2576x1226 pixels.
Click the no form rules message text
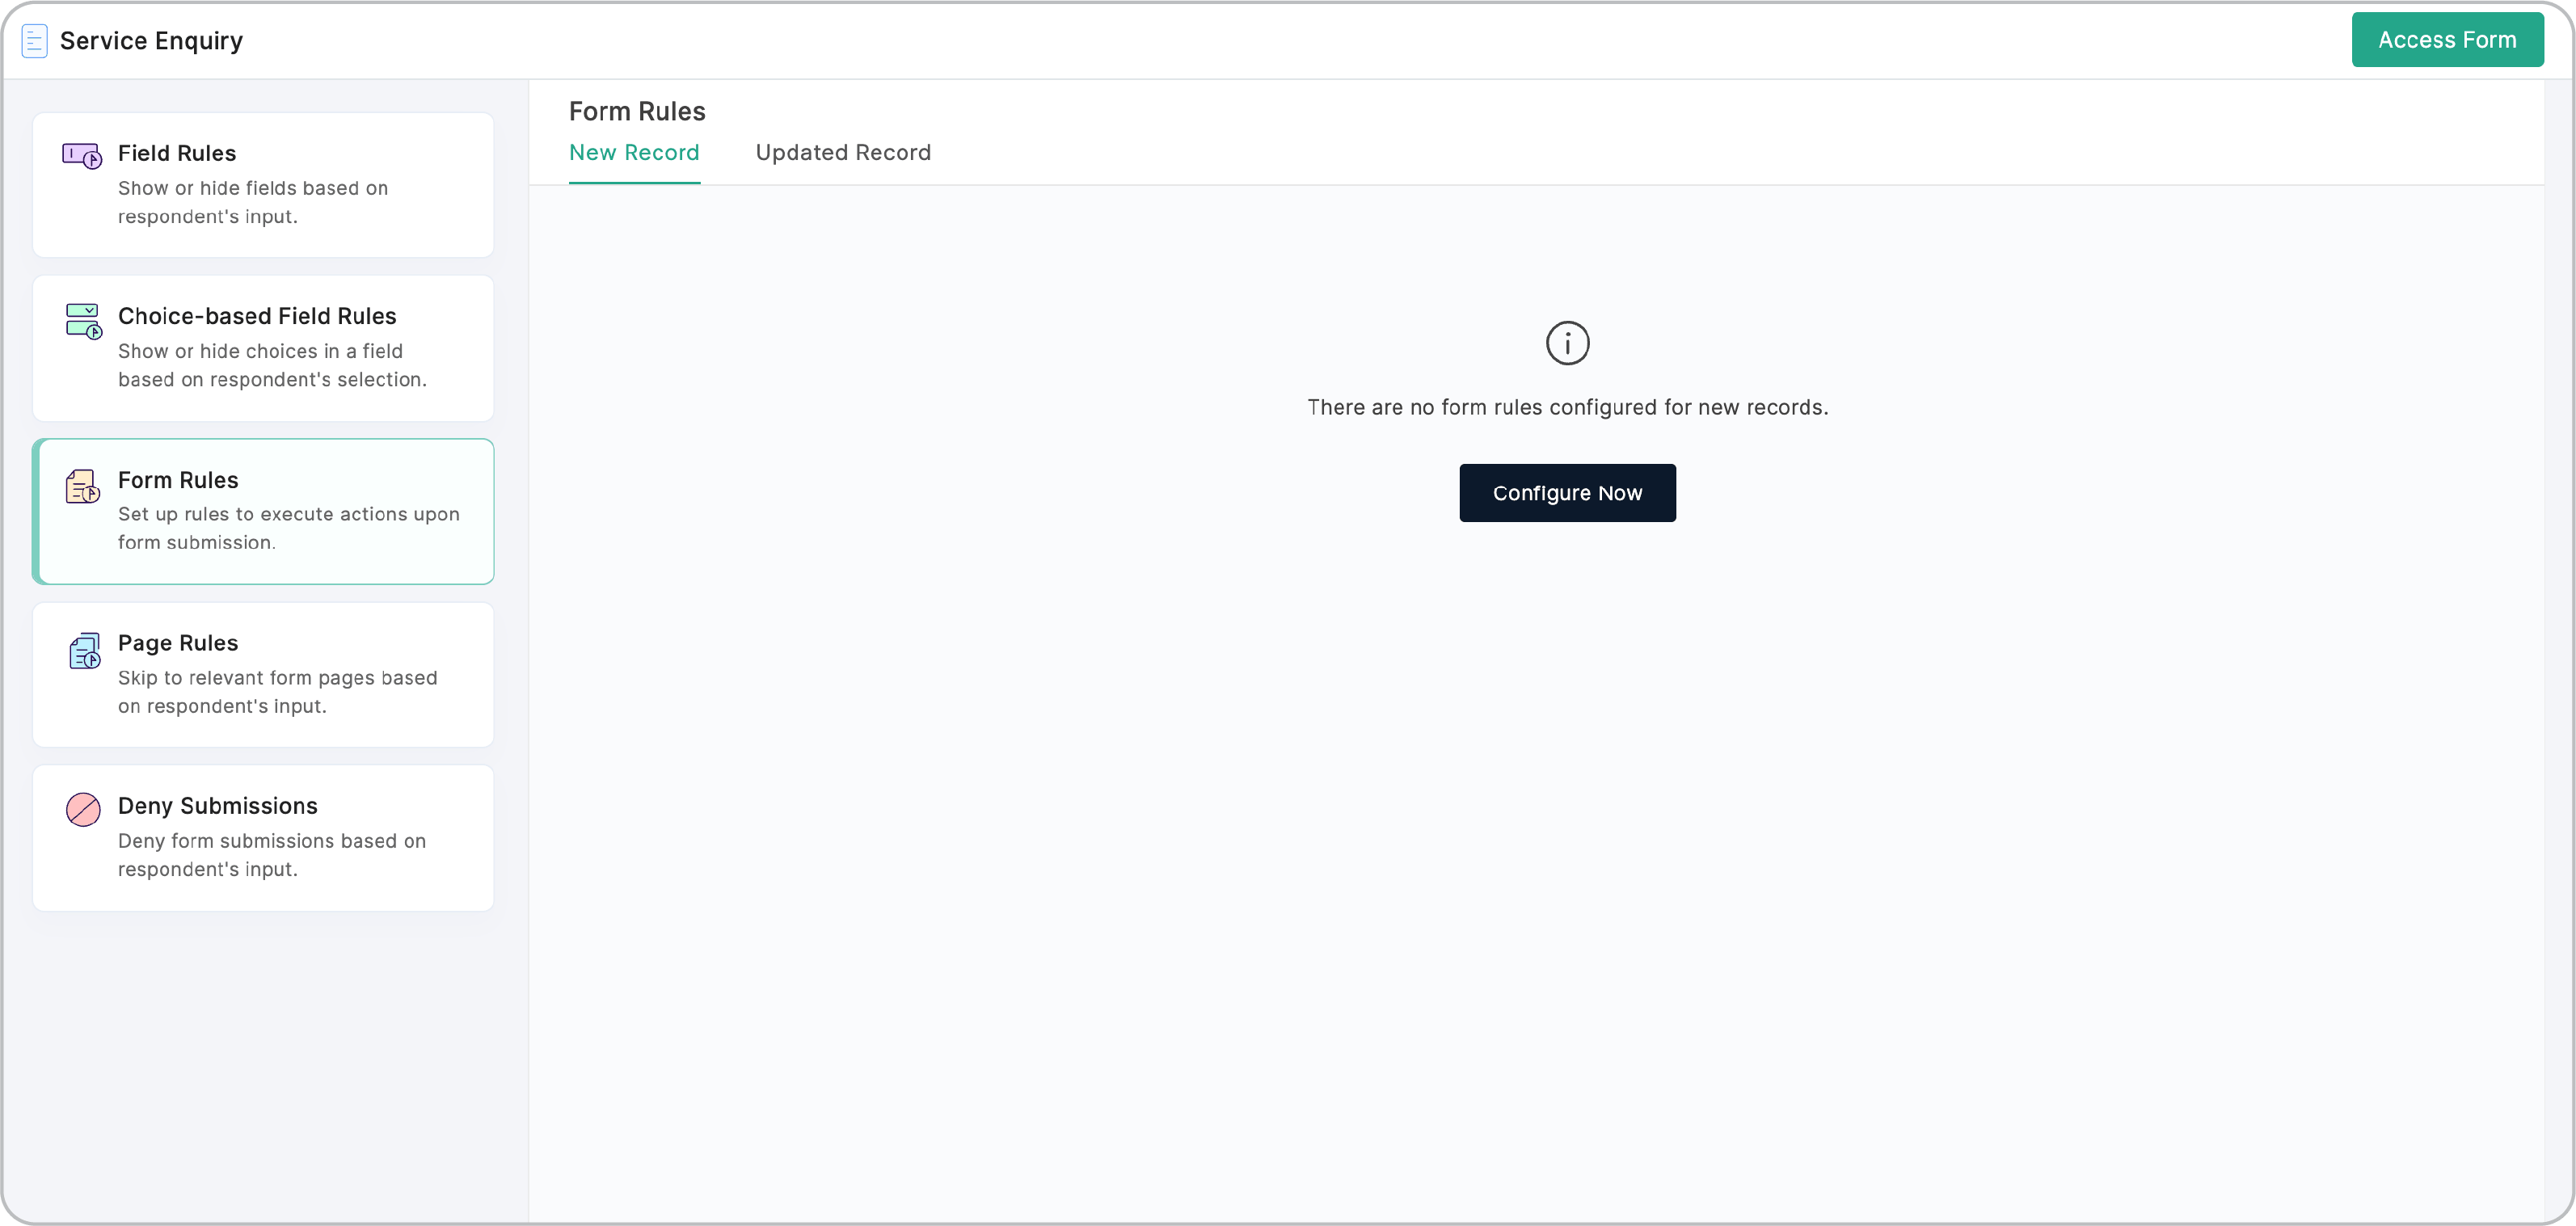[1567, 407]
